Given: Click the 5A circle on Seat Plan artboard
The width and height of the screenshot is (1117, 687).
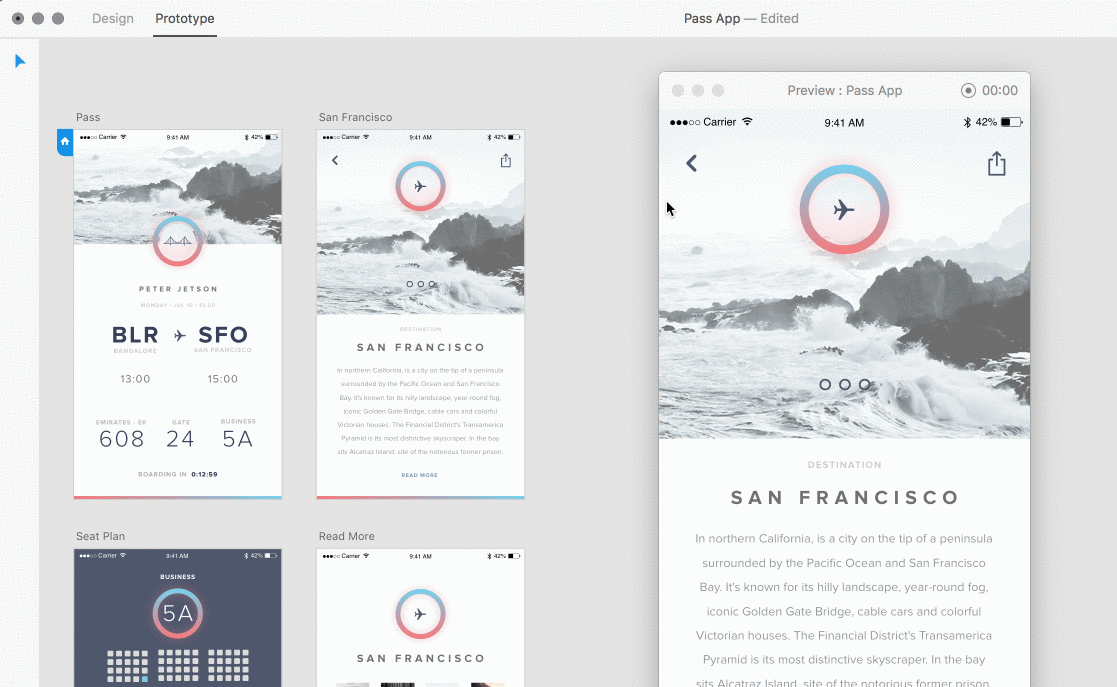Looking at the screenshot, I should click(x=177, y=613).
